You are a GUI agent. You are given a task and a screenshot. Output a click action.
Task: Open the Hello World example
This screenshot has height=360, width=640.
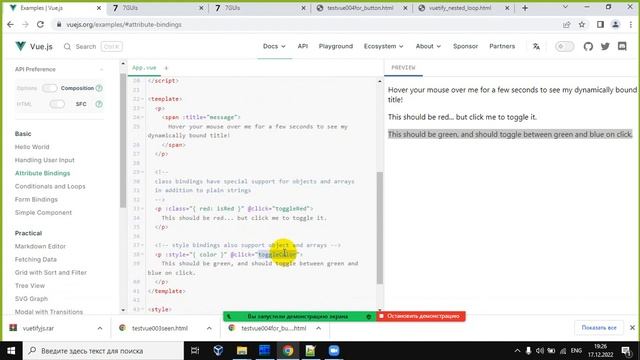[x=32, y=147]
